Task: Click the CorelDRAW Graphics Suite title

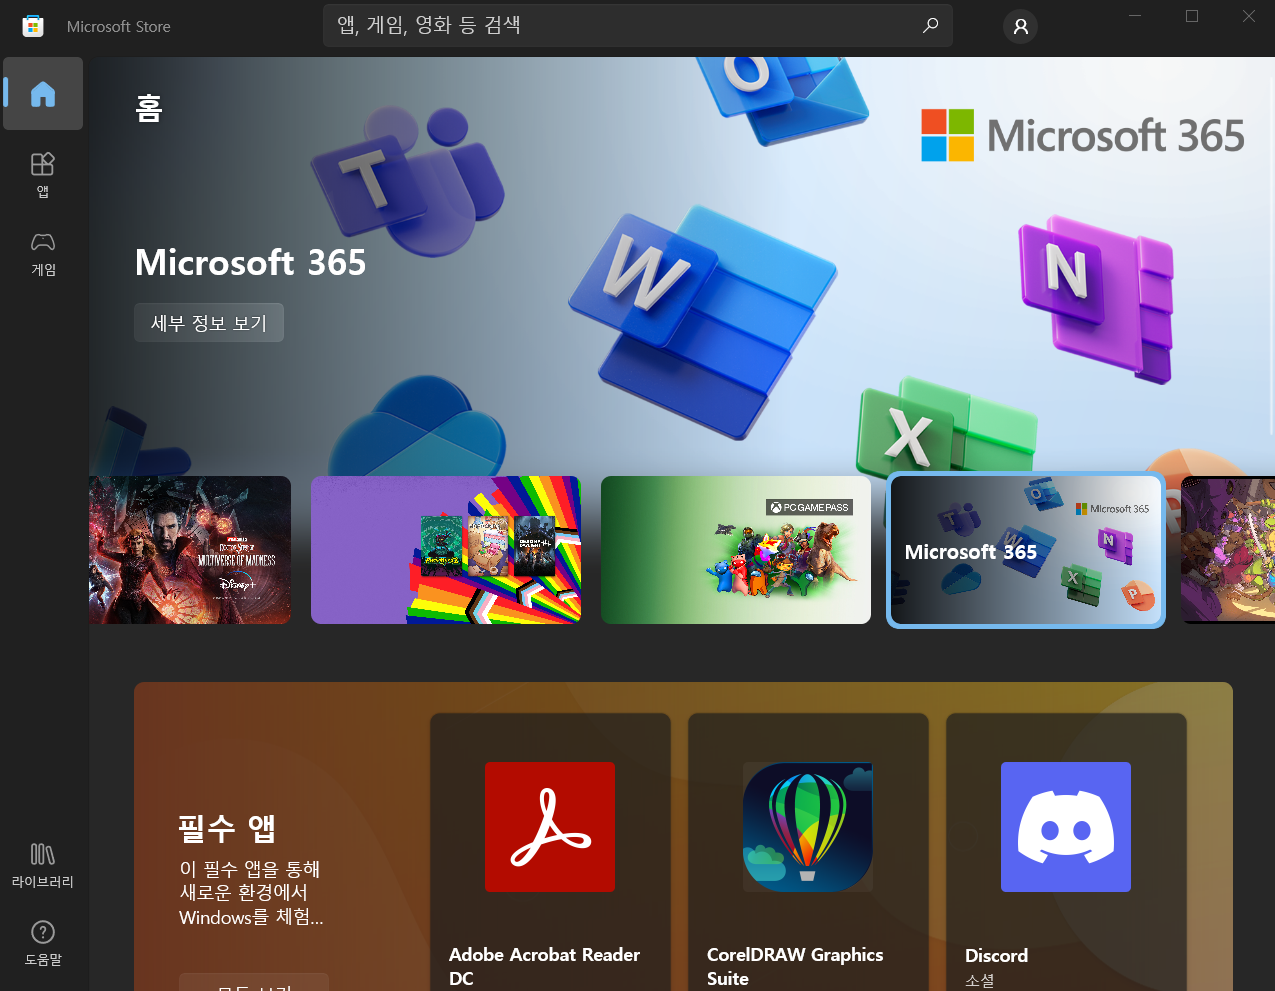Action: (795, 966)
